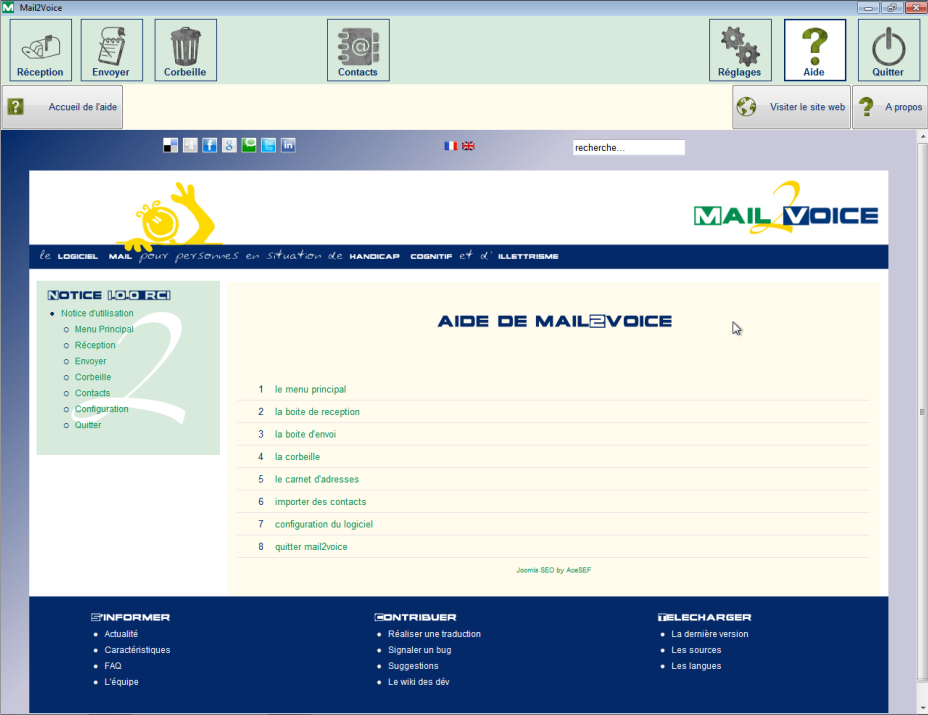
Task: Open help topic 'la corbeille'
Action: click(x=297, y=457)
